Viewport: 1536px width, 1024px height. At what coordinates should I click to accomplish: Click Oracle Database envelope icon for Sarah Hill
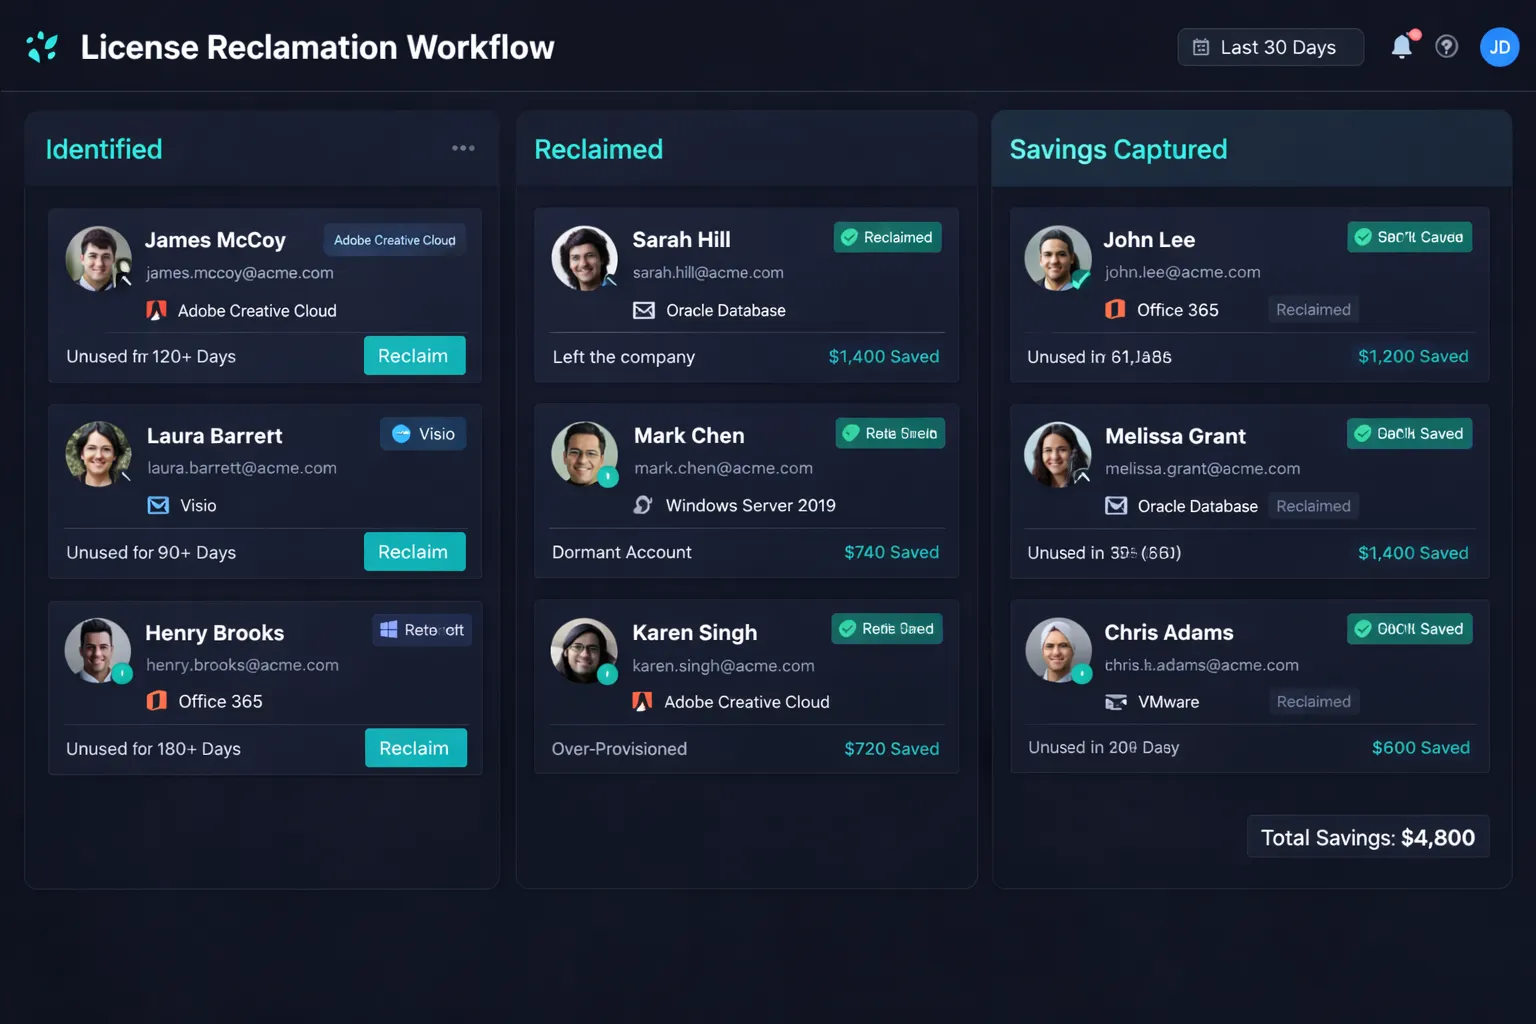tap(644, 311)
